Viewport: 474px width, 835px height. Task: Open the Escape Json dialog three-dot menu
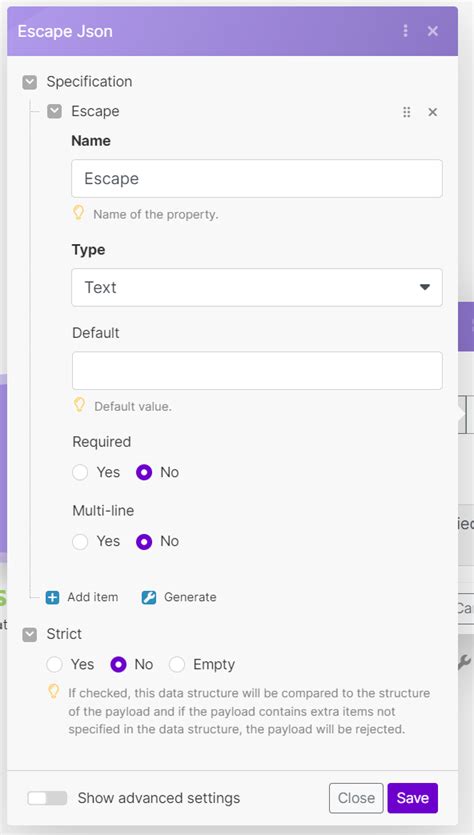point(406,31)
